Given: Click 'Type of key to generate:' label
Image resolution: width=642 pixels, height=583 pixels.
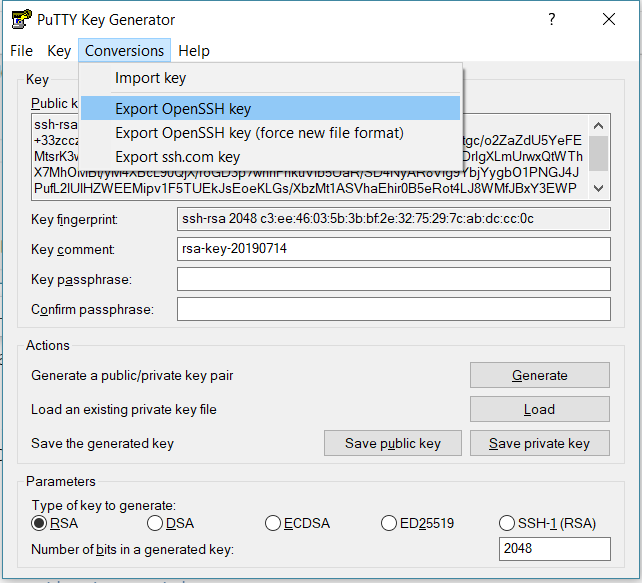Looking at the screenshot, I should pos(104,506).
